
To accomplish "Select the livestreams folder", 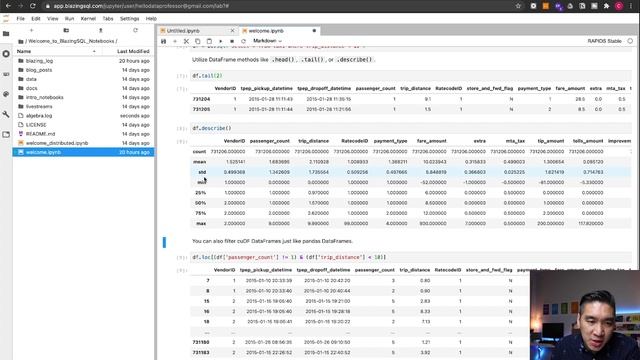I will pyautogui.click(x=83, y=107).
